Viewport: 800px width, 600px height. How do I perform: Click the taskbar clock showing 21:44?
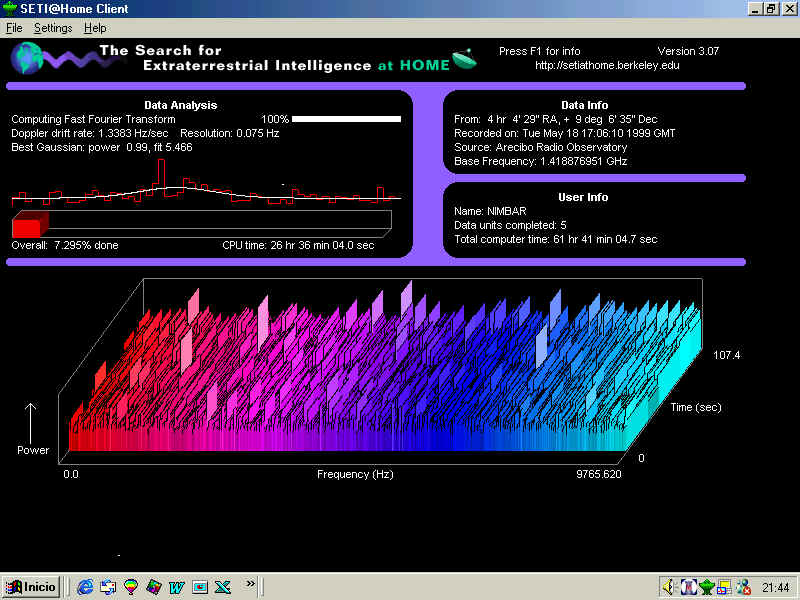point(775,587)
